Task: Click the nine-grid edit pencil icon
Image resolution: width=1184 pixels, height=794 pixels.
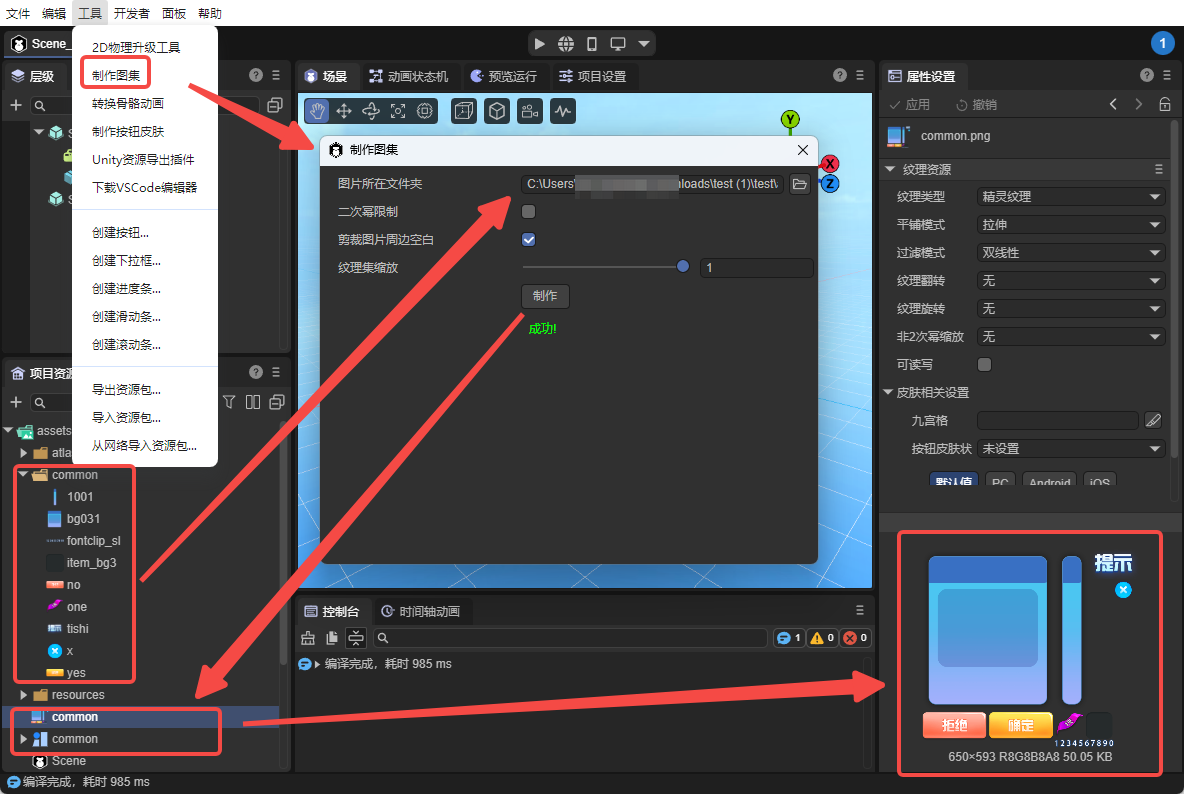Action: (1153, 420)
